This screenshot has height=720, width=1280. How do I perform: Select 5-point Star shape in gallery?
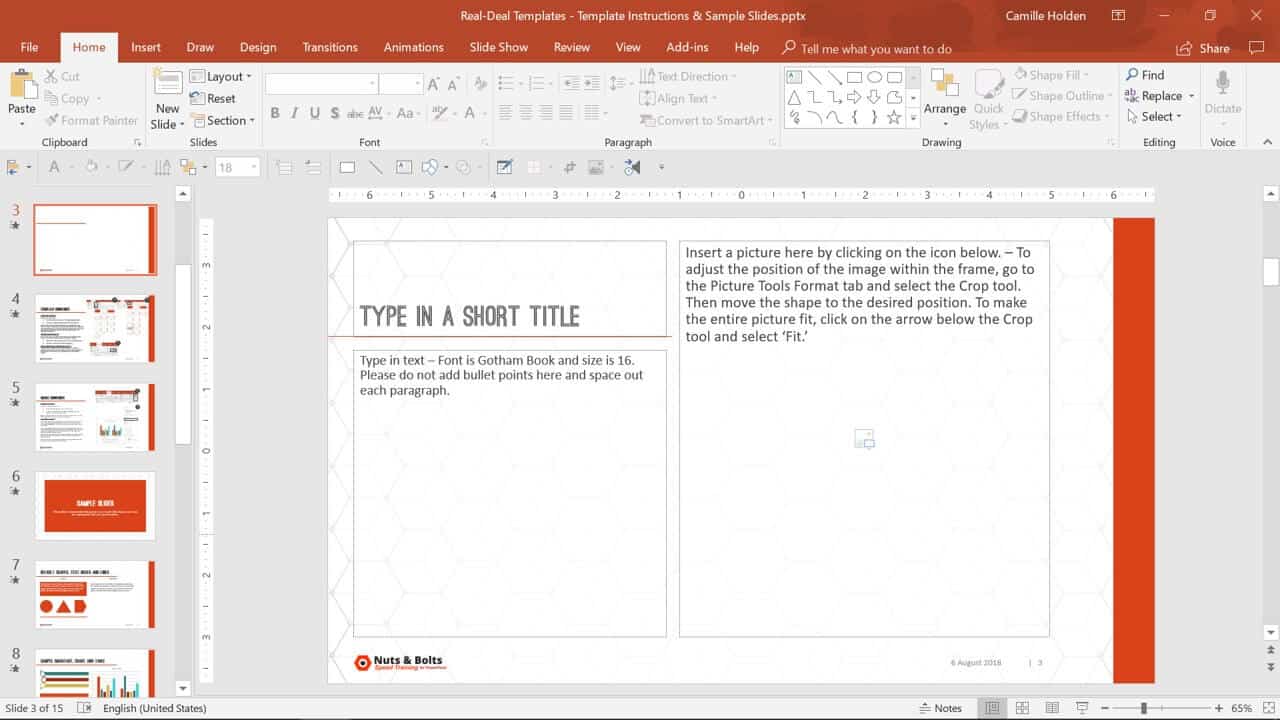point(894,117)
